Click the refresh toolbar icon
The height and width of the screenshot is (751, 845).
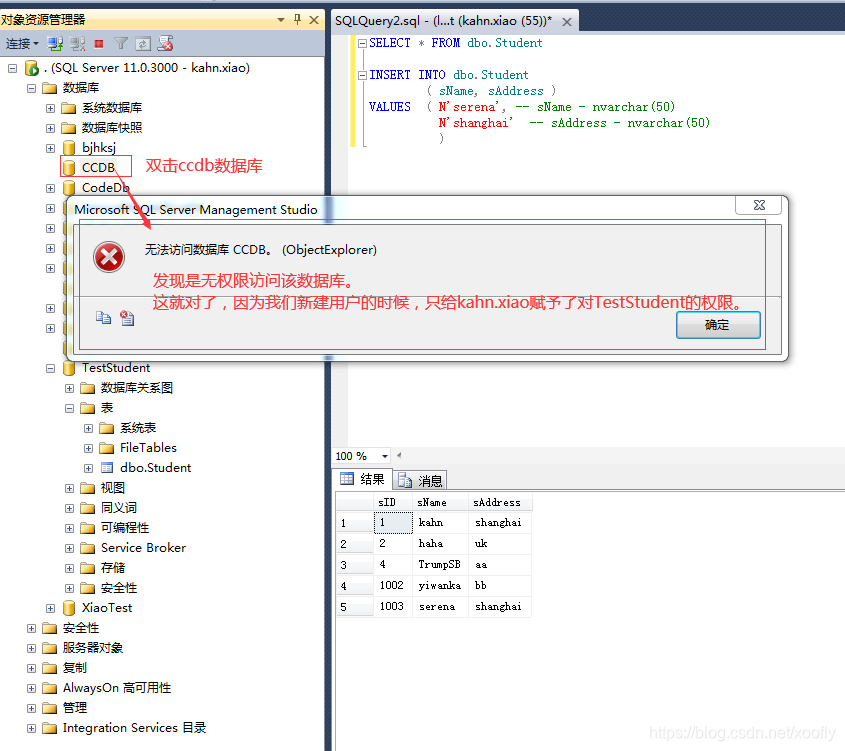pos(143,44)
